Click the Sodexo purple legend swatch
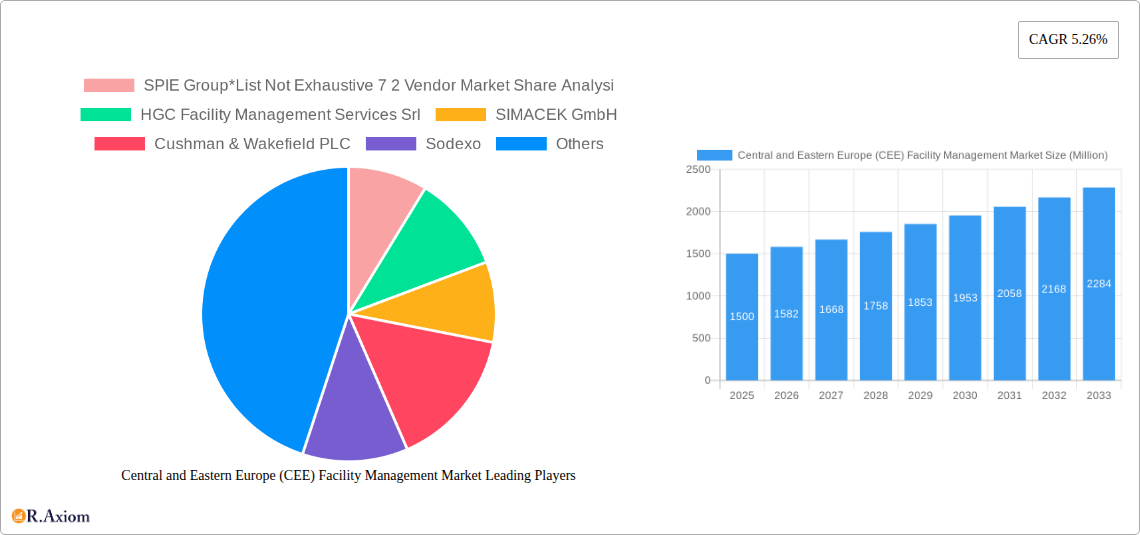Viewport: 1140px width, 535px height. 391,144
